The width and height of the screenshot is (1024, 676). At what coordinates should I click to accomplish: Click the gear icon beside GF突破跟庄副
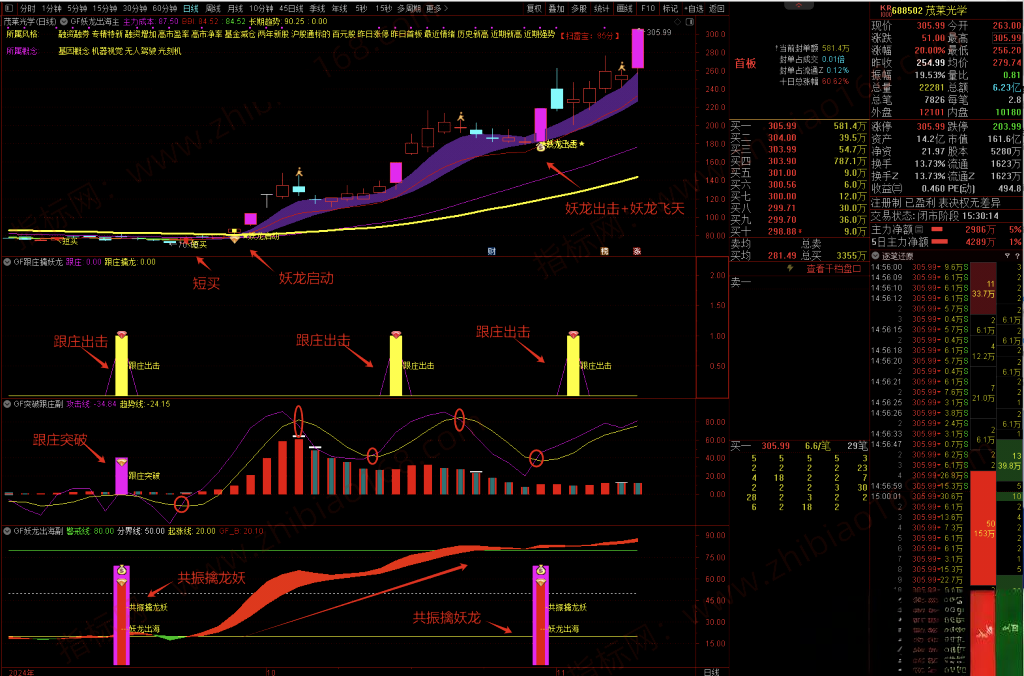pos(5,404)
